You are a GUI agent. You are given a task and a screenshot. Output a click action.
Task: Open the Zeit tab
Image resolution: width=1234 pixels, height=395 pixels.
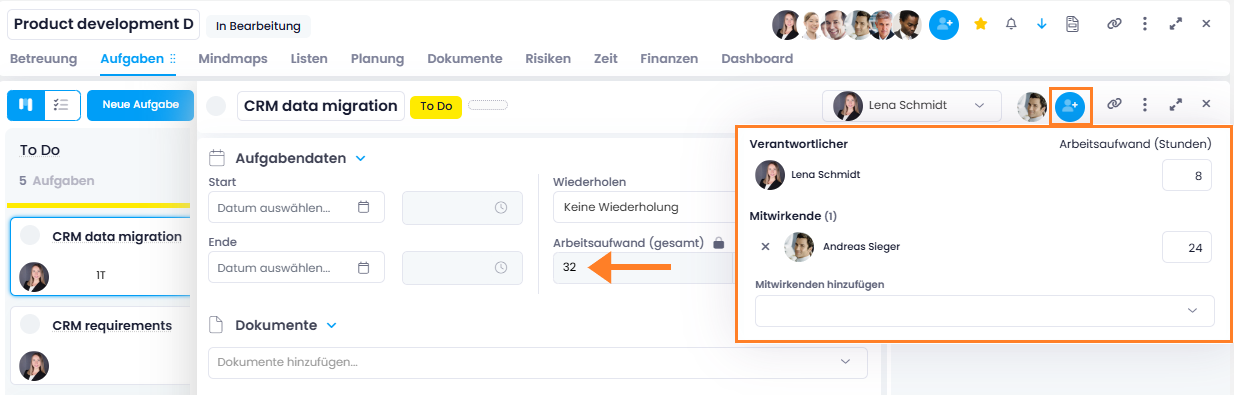click(605, 59)
